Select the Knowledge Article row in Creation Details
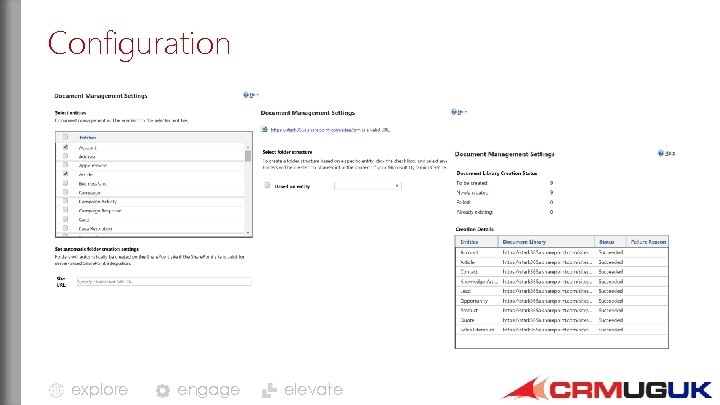720x405 pixels. click(x=562, y=281)
